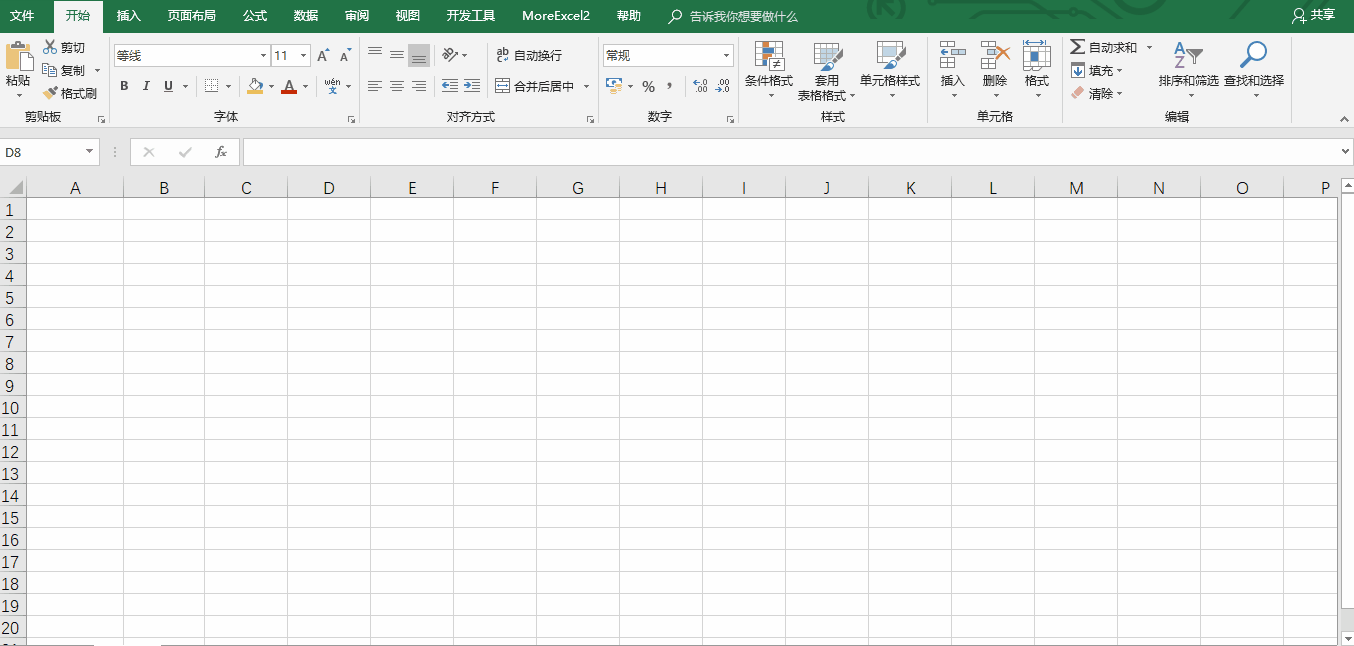Decrease font size with small A icon
Screen dimensions: 1354x646
[x=345, y=56]
